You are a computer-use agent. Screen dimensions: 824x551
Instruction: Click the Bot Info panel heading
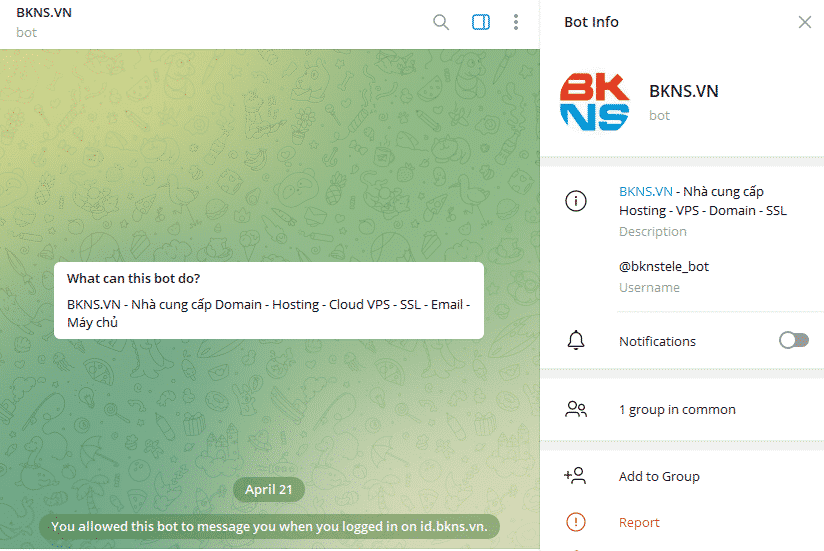(x=591, y=22)
